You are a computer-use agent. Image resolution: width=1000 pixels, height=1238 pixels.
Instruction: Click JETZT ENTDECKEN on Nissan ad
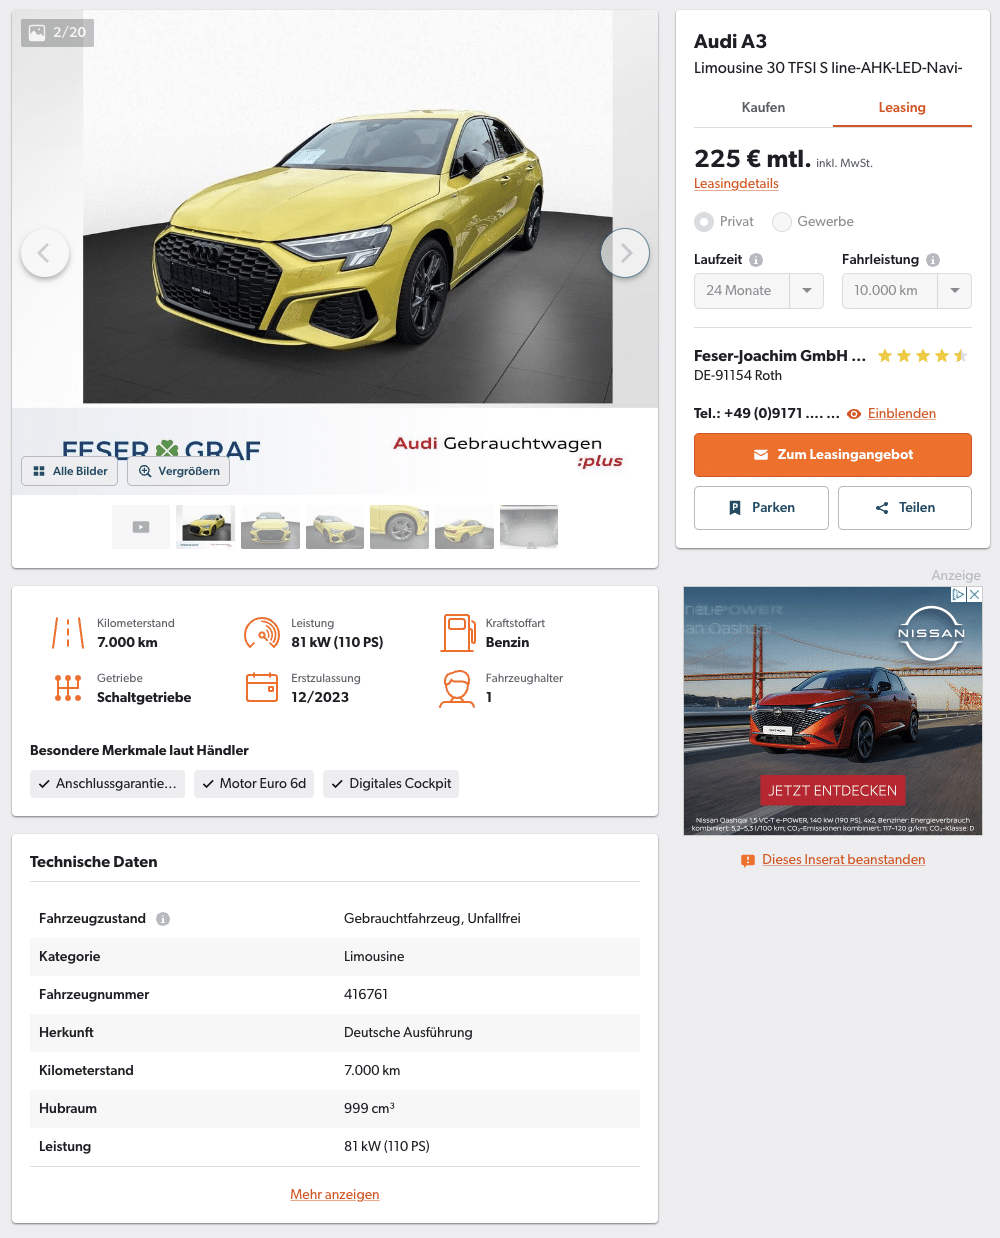pyautogui.click(x=832, y=791)
